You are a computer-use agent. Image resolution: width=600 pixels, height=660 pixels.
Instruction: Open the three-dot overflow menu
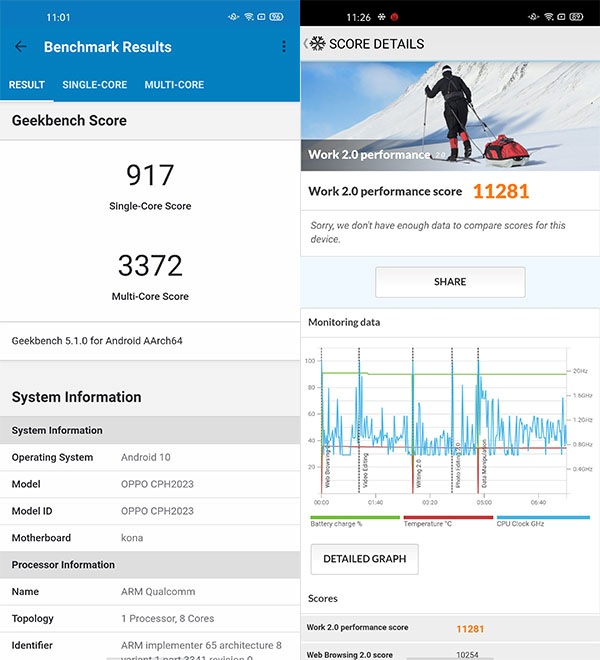pos(284,47)
